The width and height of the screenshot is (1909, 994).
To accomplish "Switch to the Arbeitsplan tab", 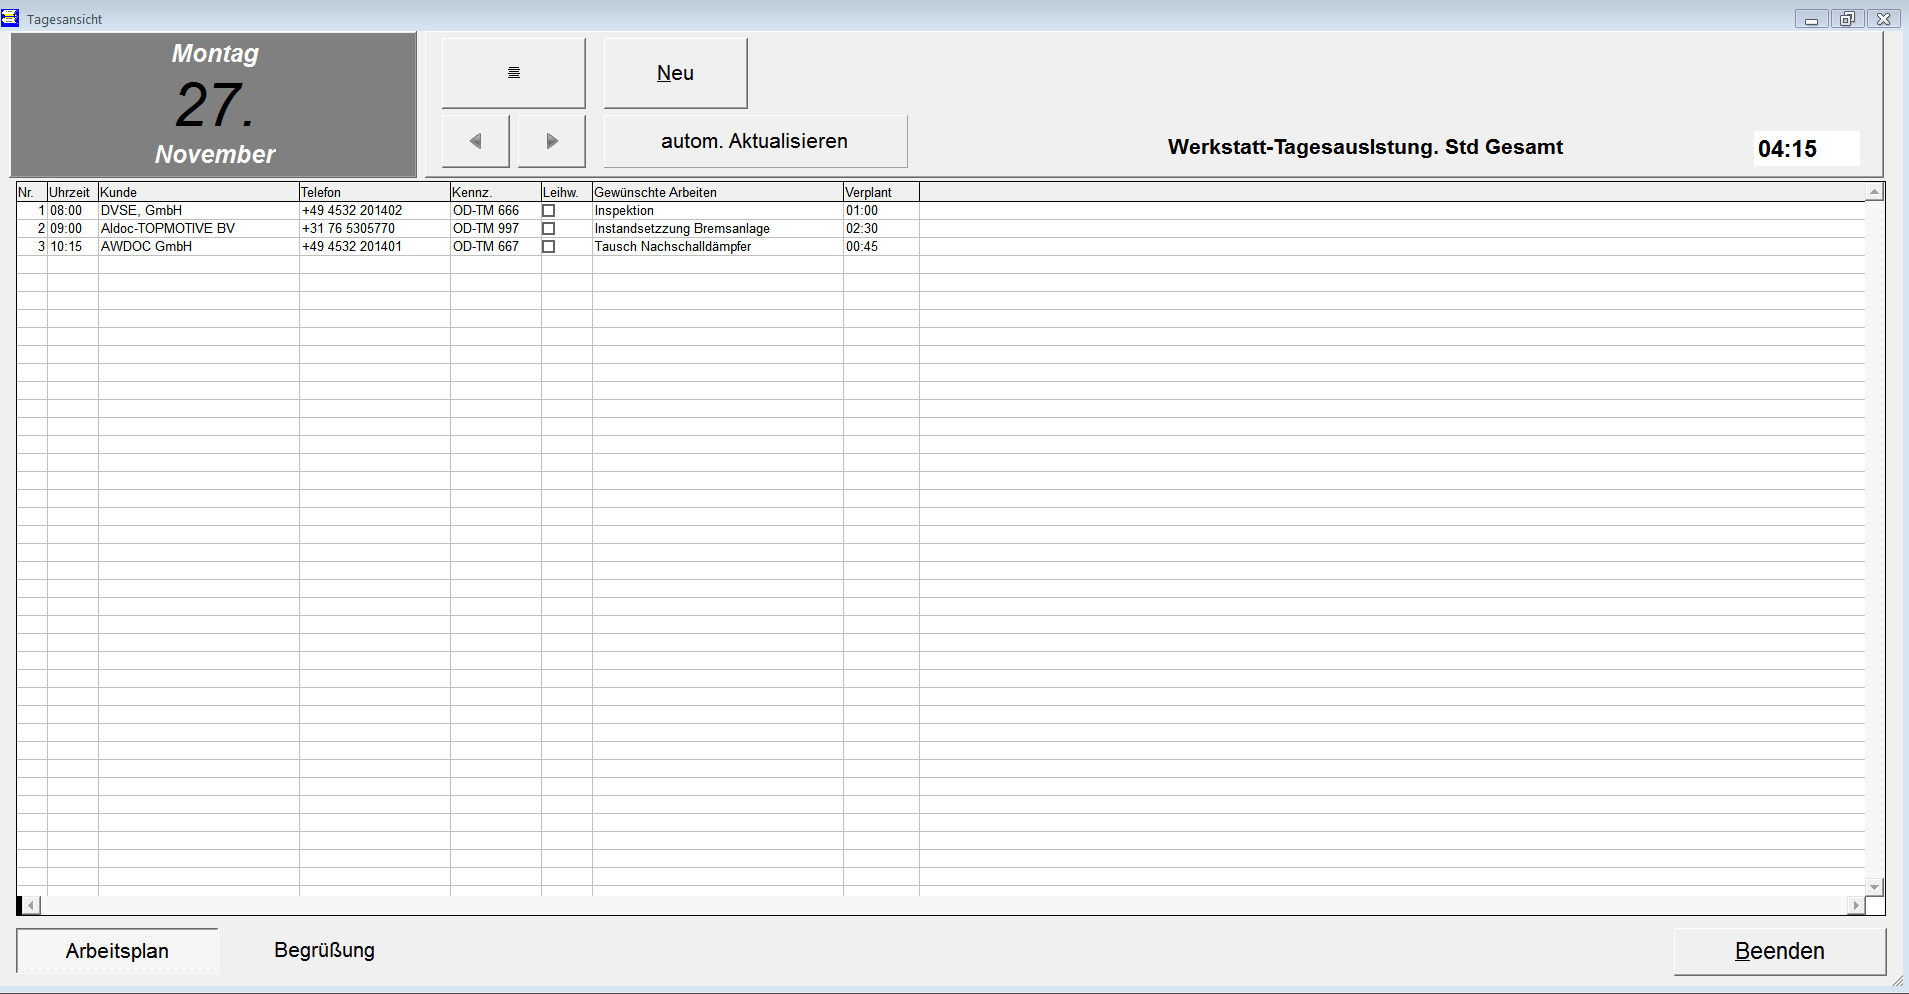I will [x=117, y=951].
